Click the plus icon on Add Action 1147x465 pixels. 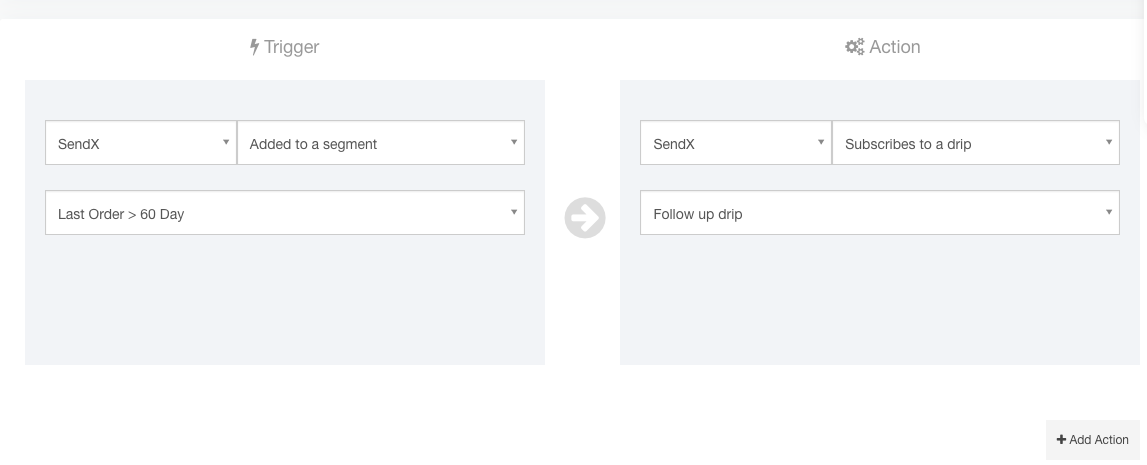click(x=1061, y=440)
